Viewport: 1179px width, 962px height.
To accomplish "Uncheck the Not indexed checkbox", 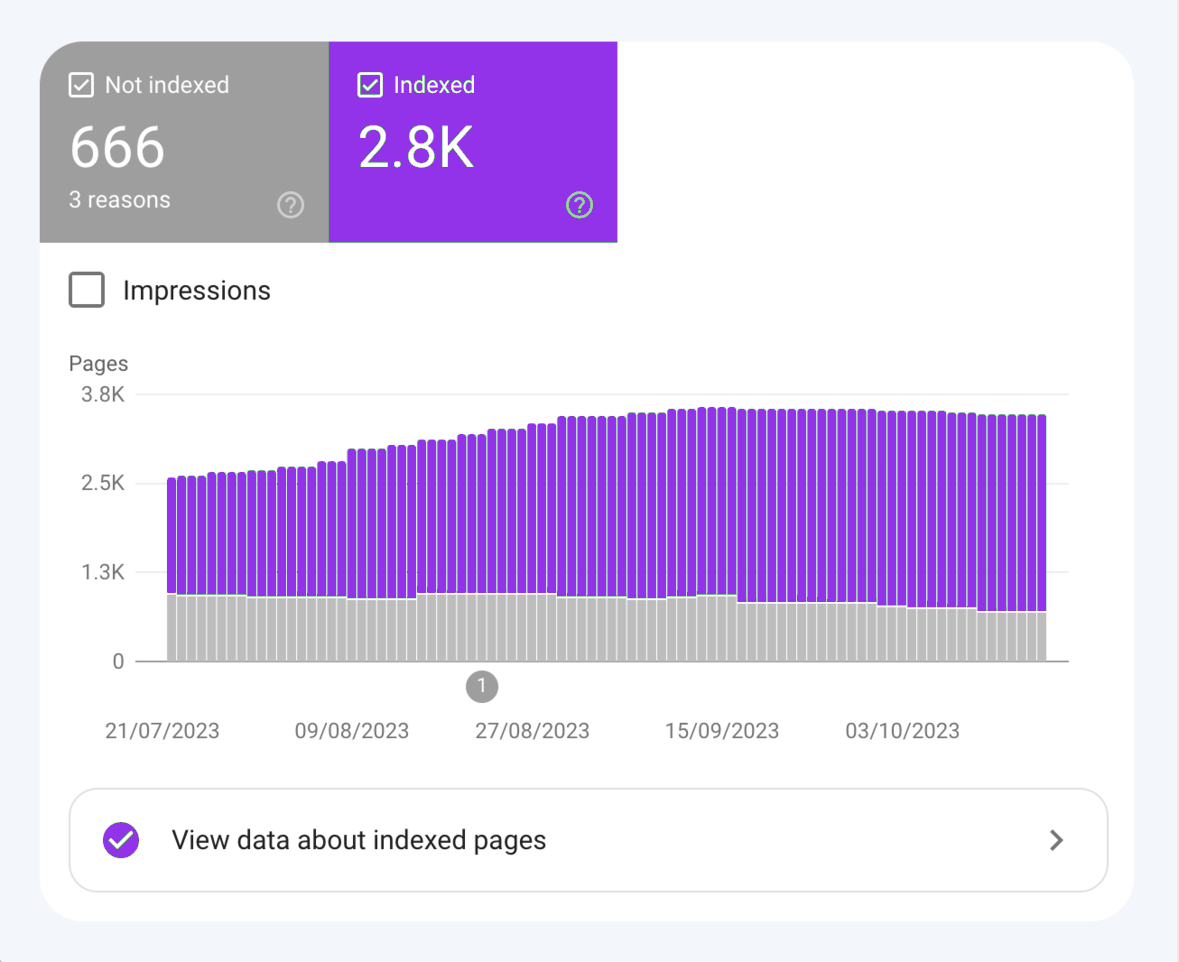I will (81, 86).
